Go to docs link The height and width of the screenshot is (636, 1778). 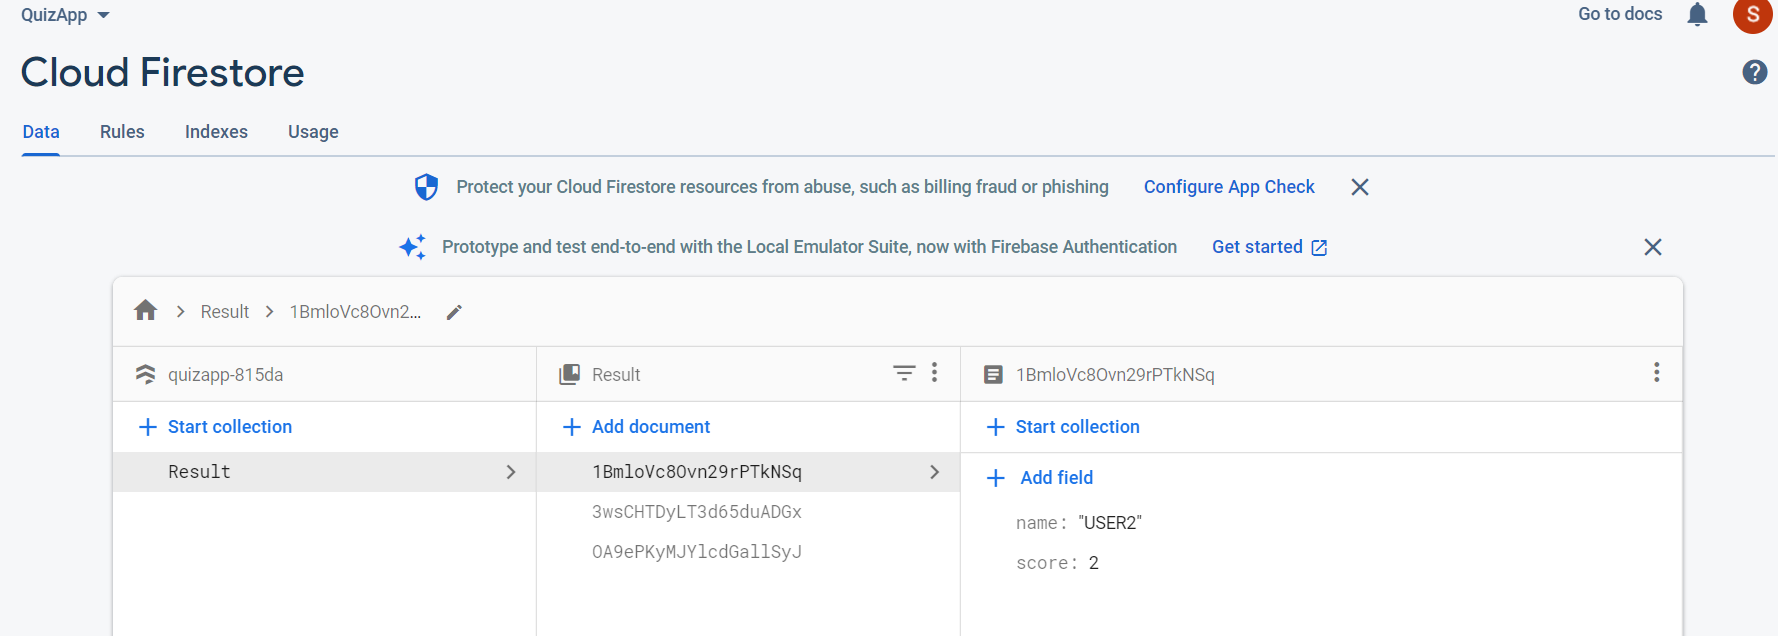point(1620,14)
